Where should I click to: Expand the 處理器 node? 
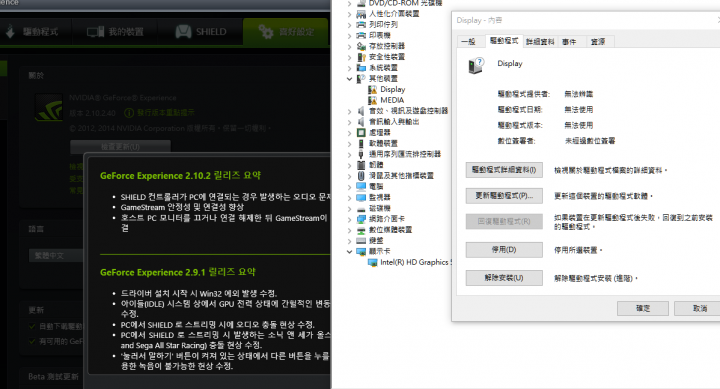(x=349, y=133)
